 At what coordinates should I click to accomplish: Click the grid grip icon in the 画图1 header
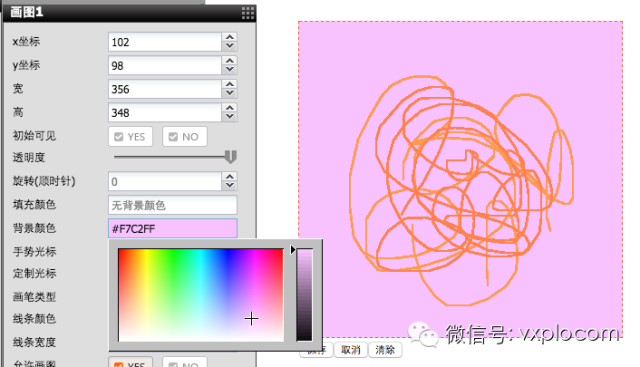pos(248,13)
